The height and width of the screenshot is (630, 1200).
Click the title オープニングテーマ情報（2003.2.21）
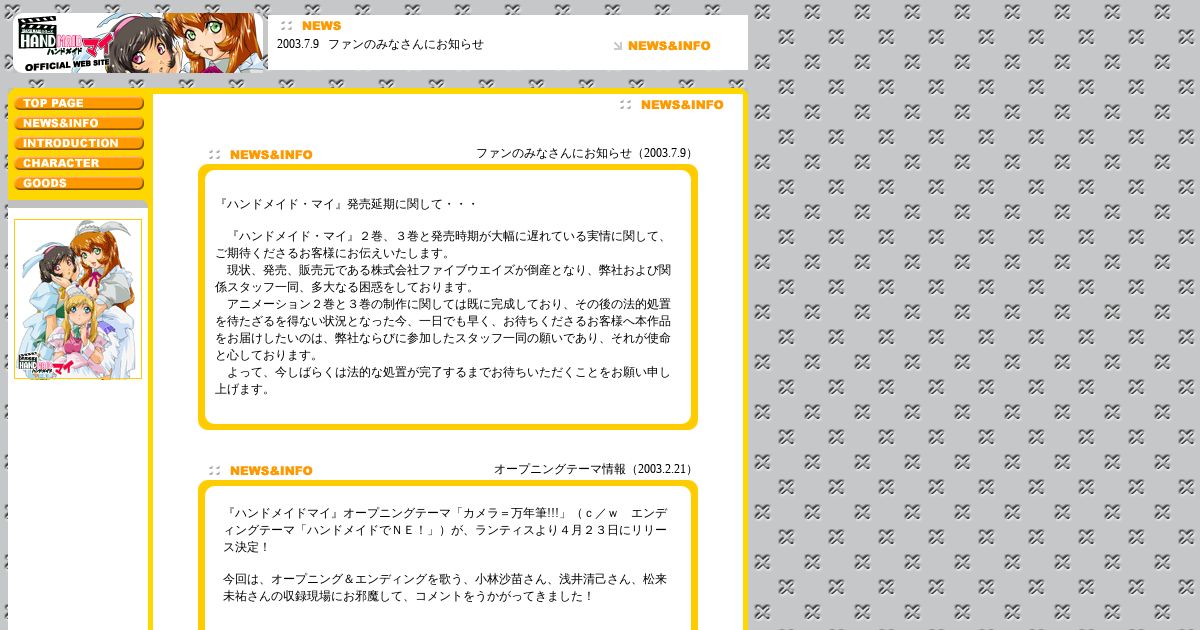595,469
